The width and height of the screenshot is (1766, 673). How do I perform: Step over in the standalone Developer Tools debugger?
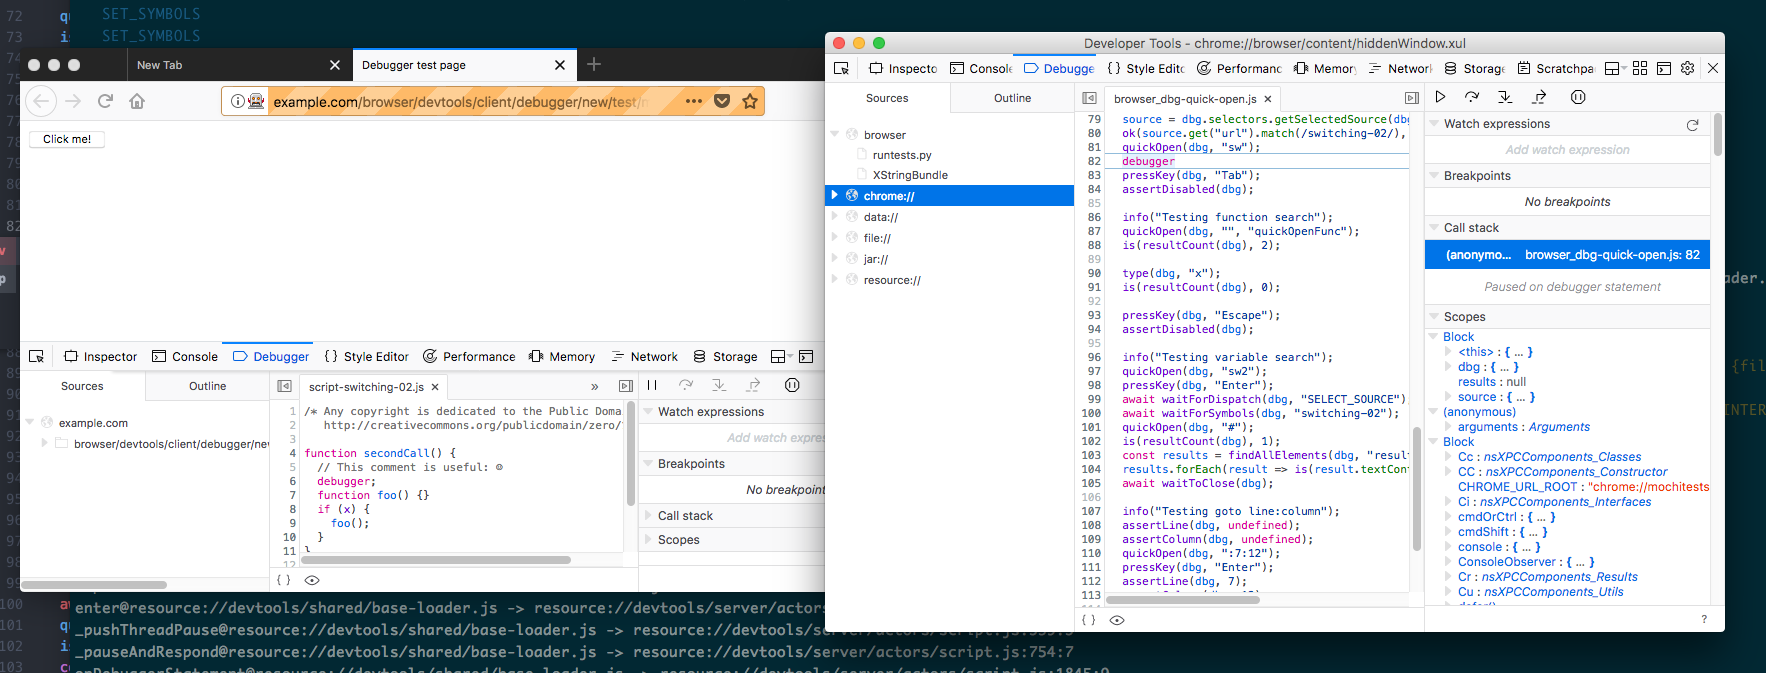point(1472,97)
